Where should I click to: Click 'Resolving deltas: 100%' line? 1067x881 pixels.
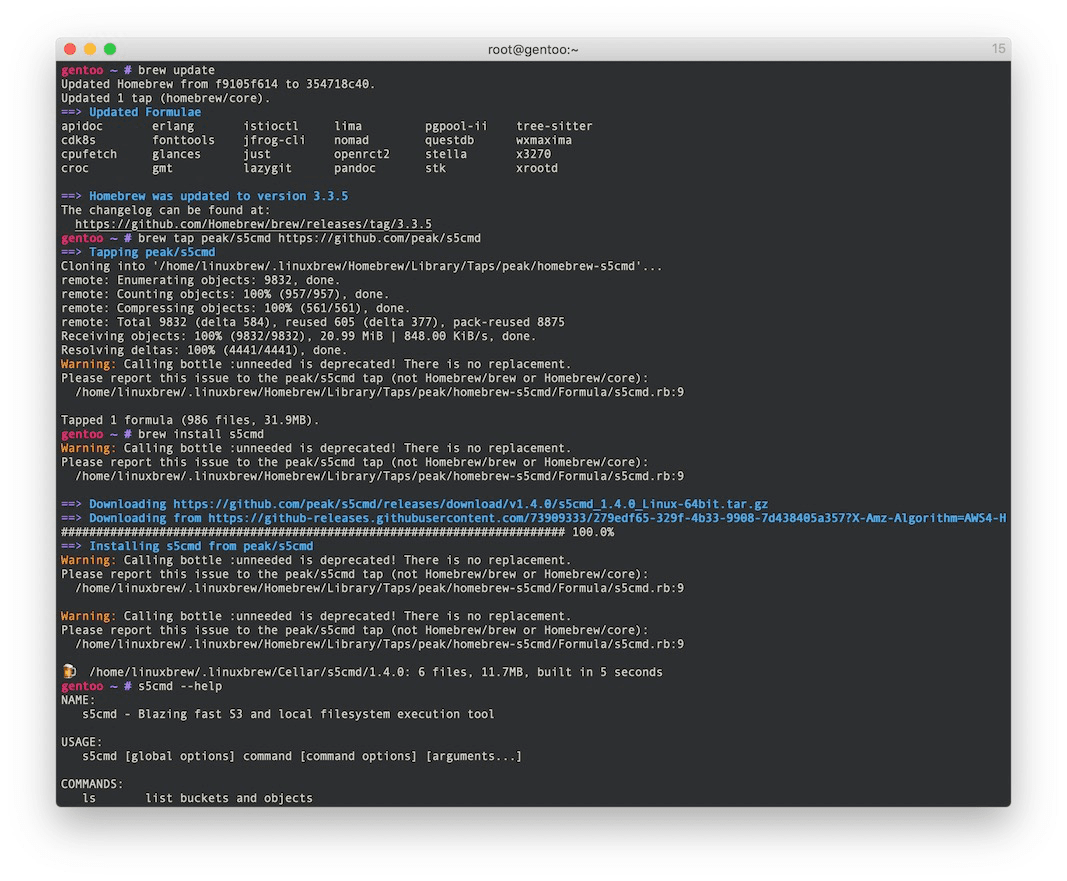click(204, 350)
